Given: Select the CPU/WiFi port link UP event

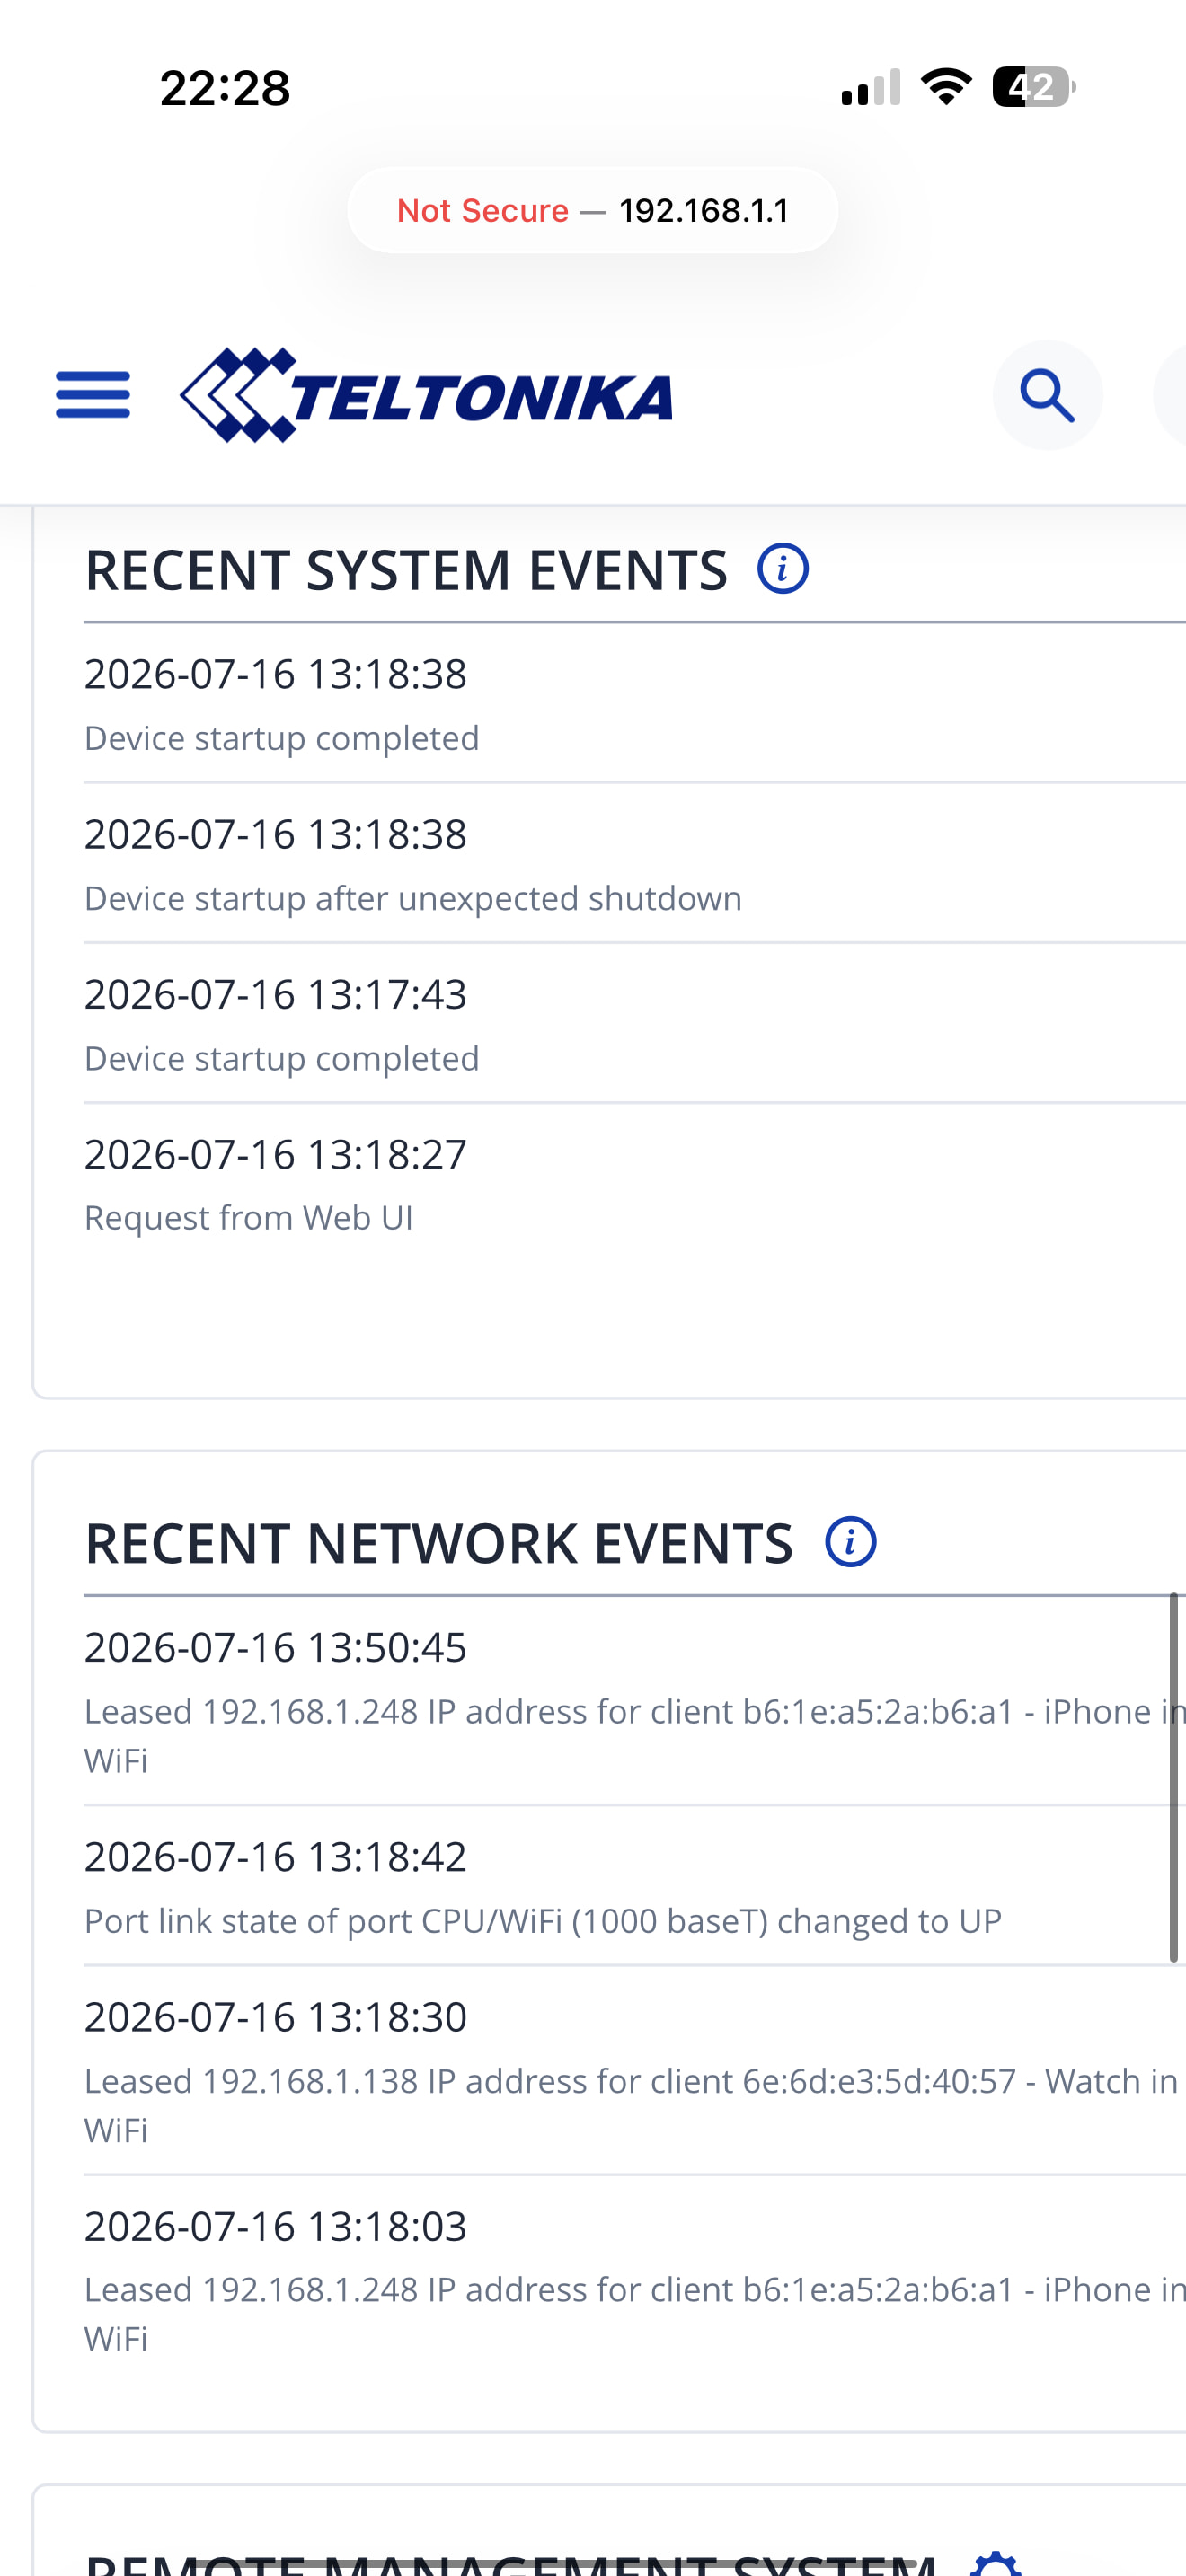Looking at the screenshot, I should pyautogui.click(x=635, y=1886).
